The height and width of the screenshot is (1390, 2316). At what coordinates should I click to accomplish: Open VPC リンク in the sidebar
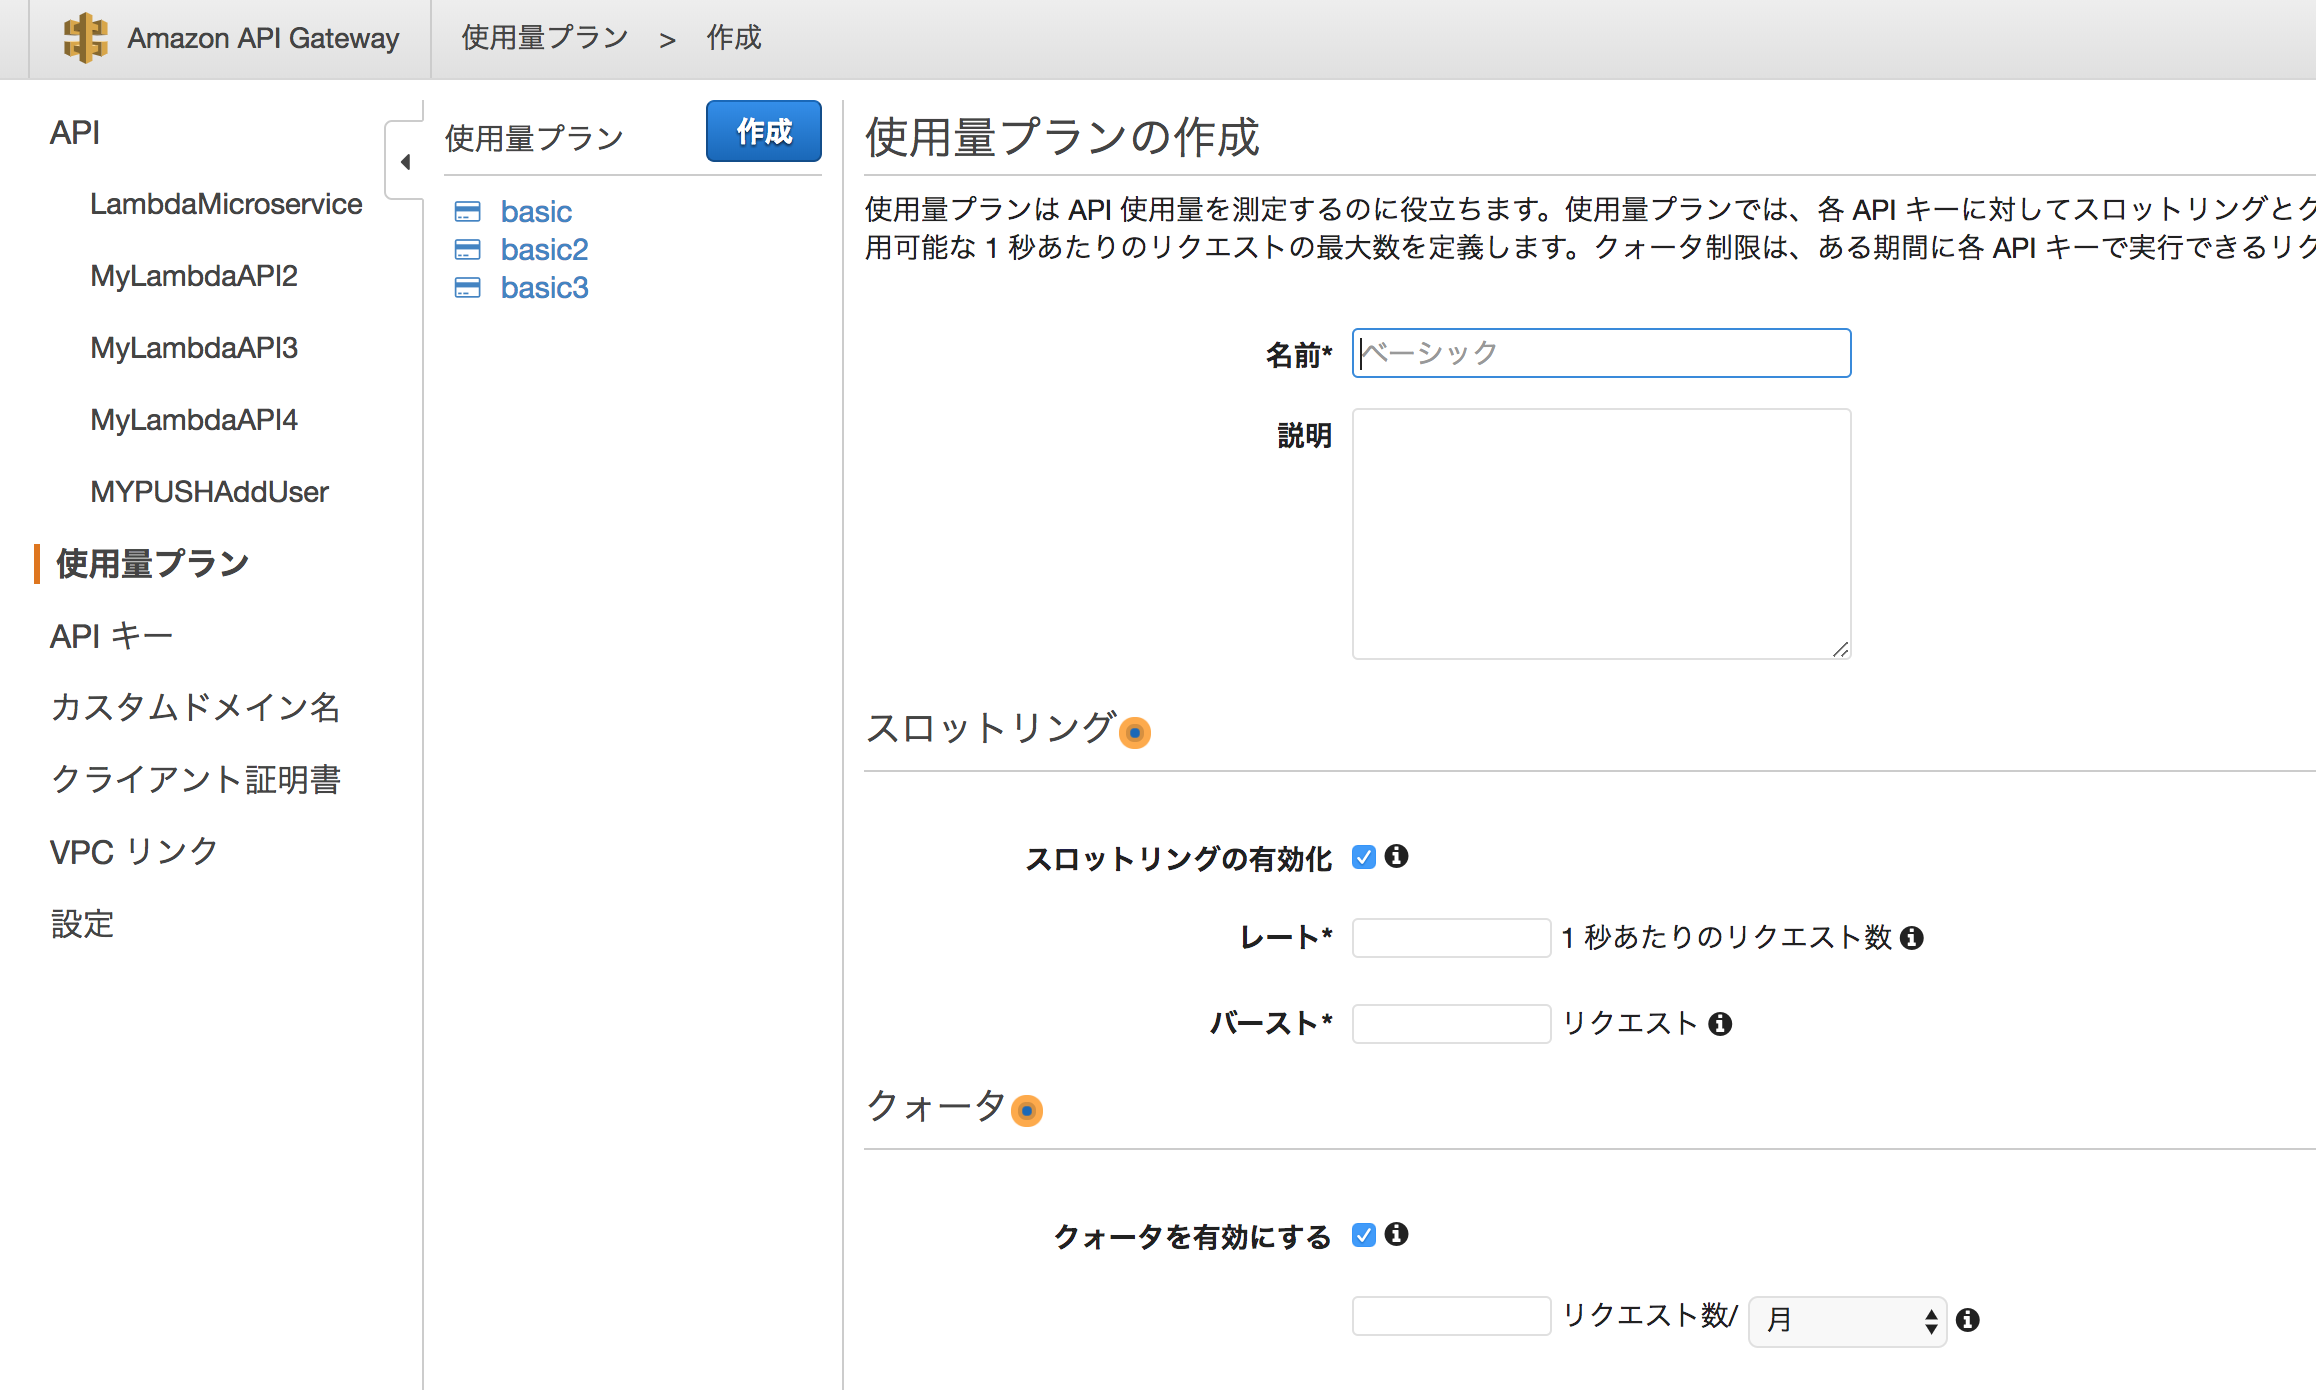pyautogui.click(x=134, y=852)
